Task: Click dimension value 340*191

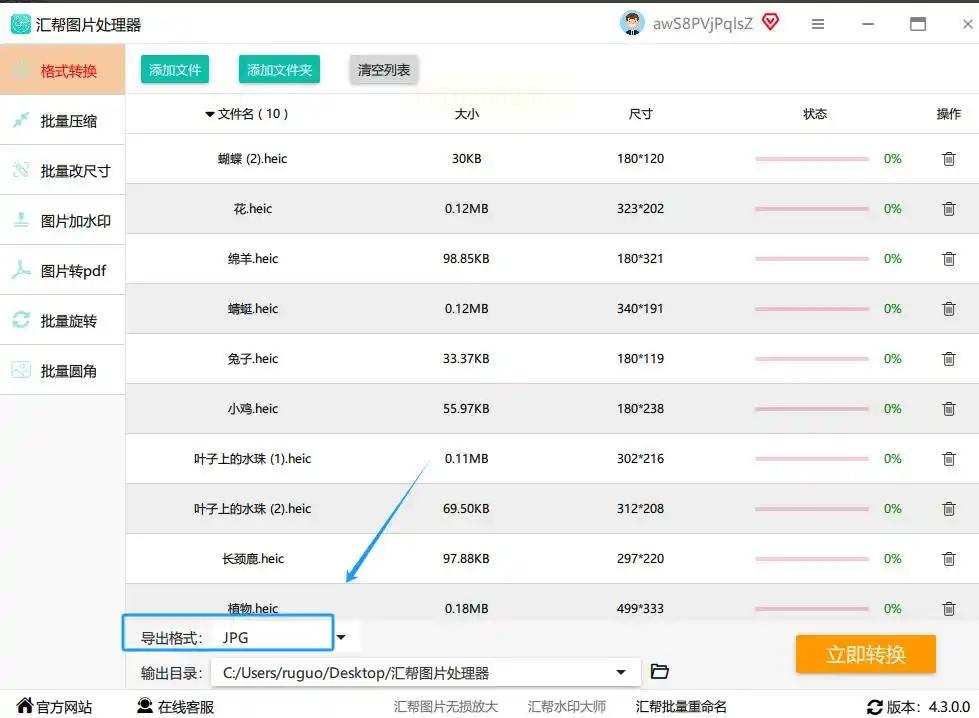Action: tap(641, 308)
